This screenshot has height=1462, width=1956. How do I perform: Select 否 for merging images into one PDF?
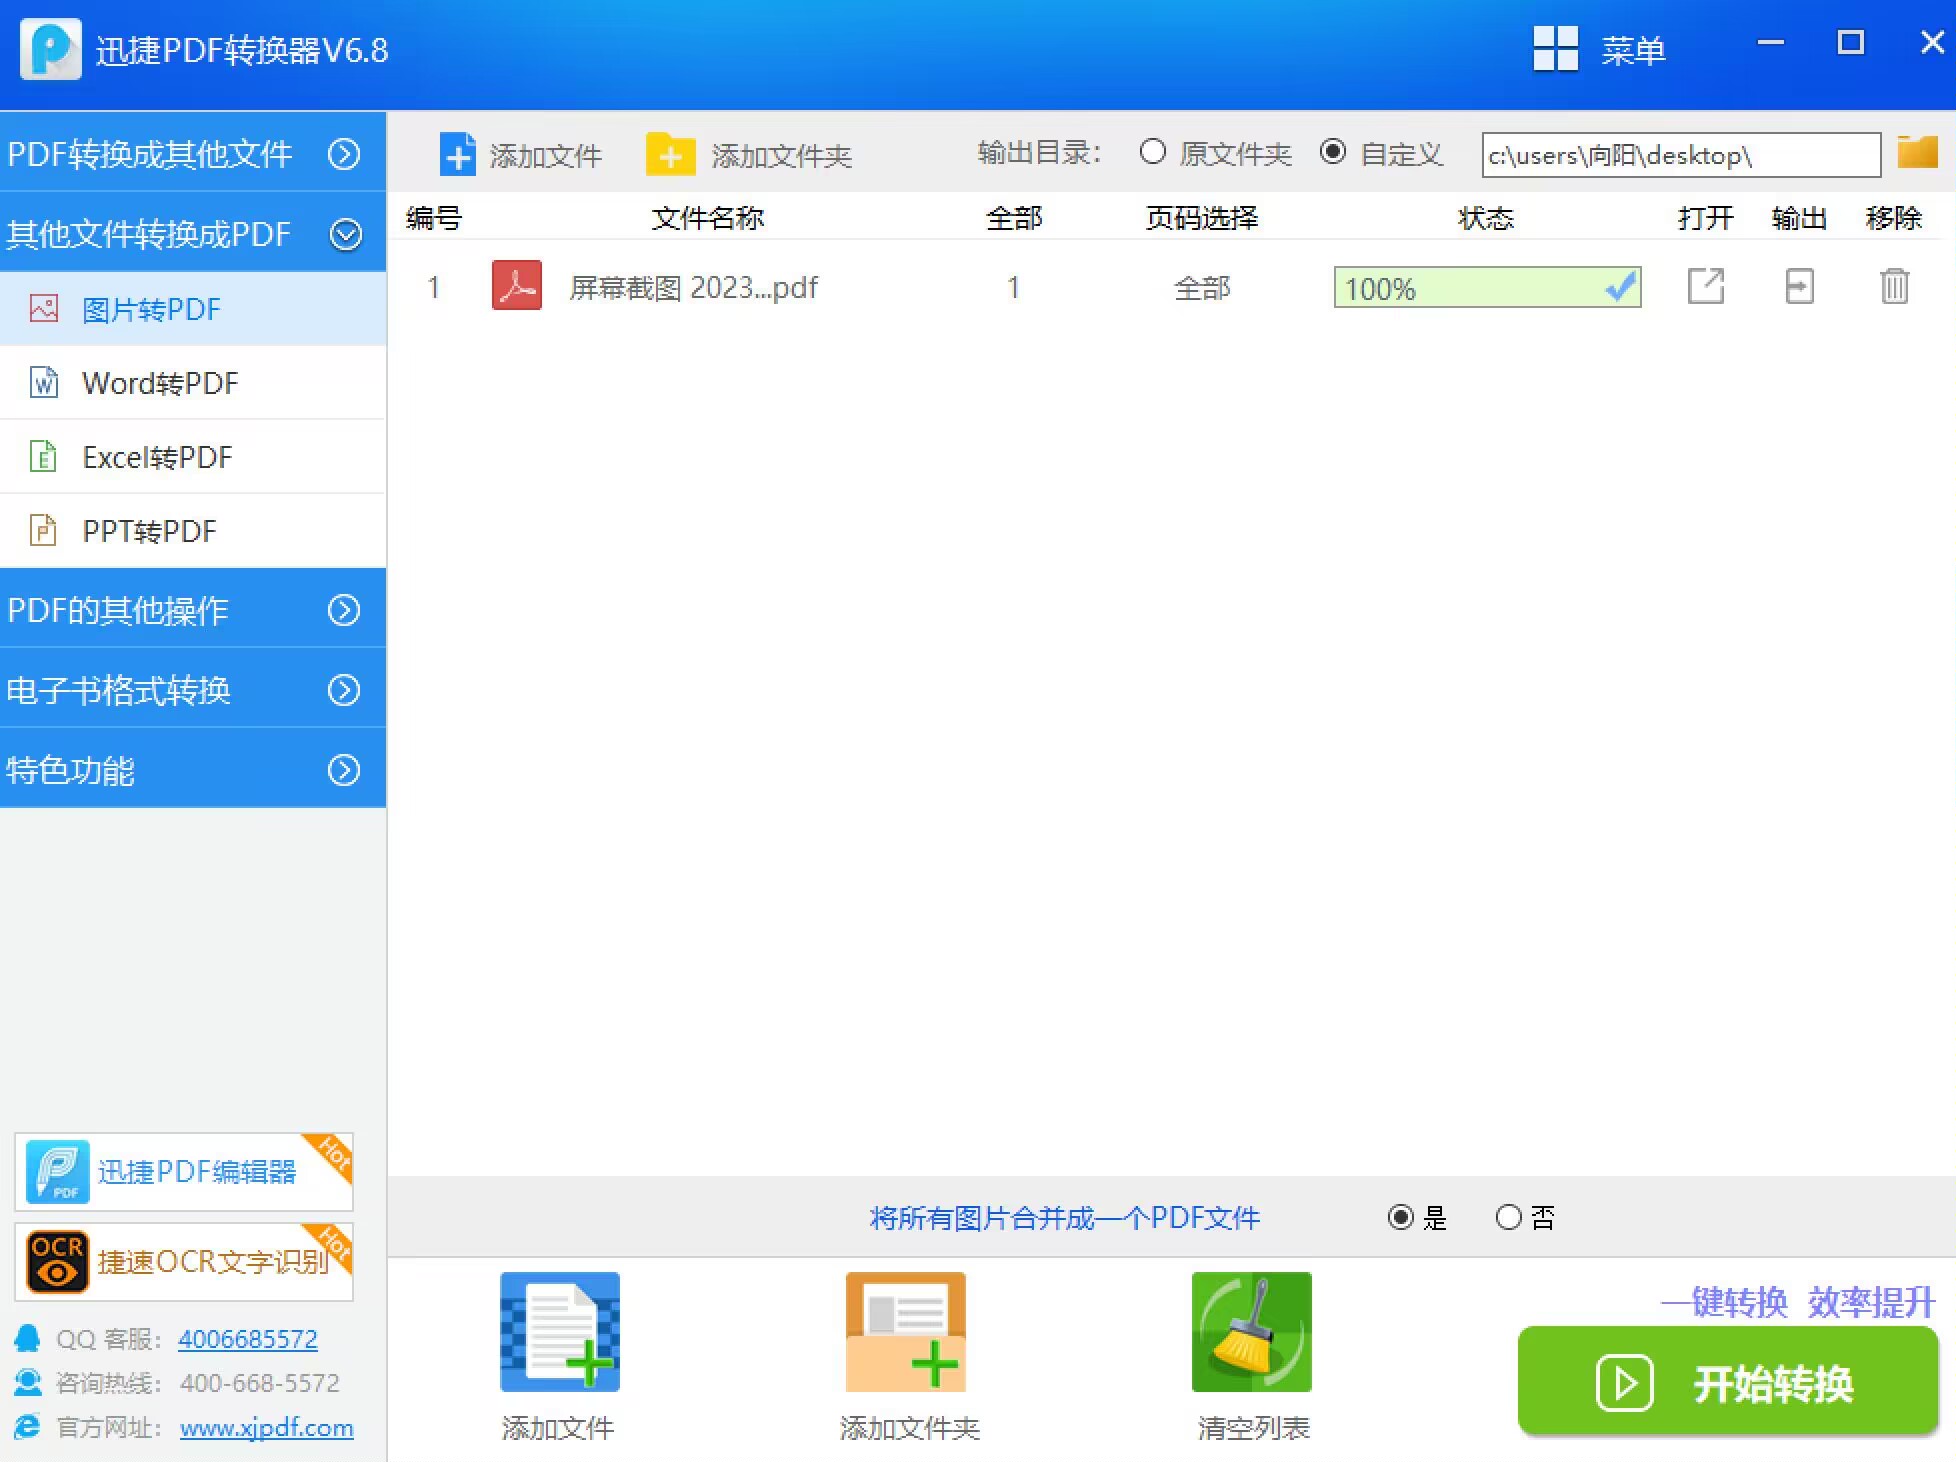click(1508, 1217)
